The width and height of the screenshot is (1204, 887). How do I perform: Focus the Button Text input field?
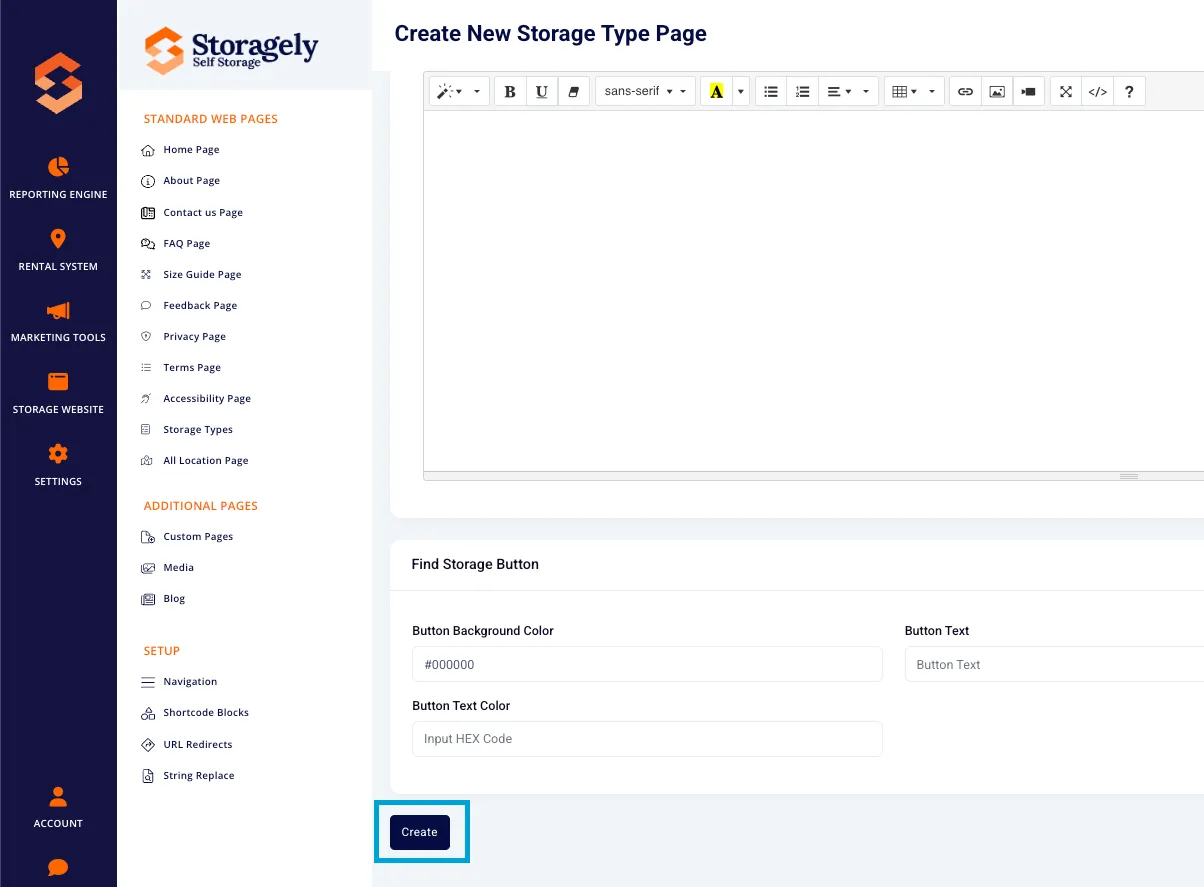pos(1054,664)
